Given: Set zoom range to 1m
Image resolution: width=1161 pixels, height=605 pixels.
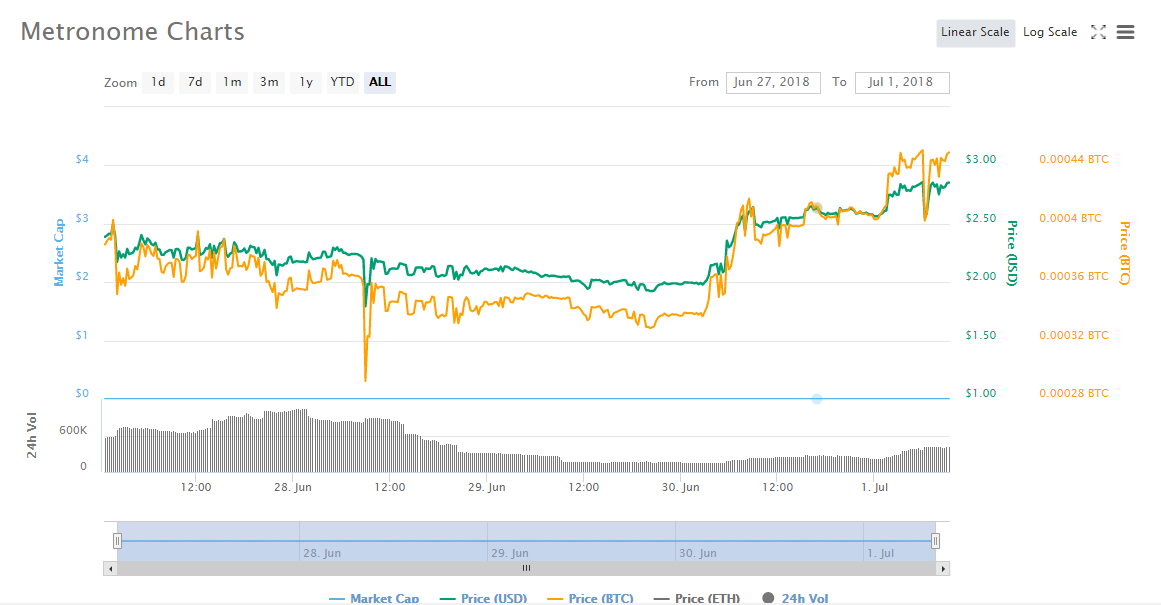Looking at the screenshot, I should 232,82.
